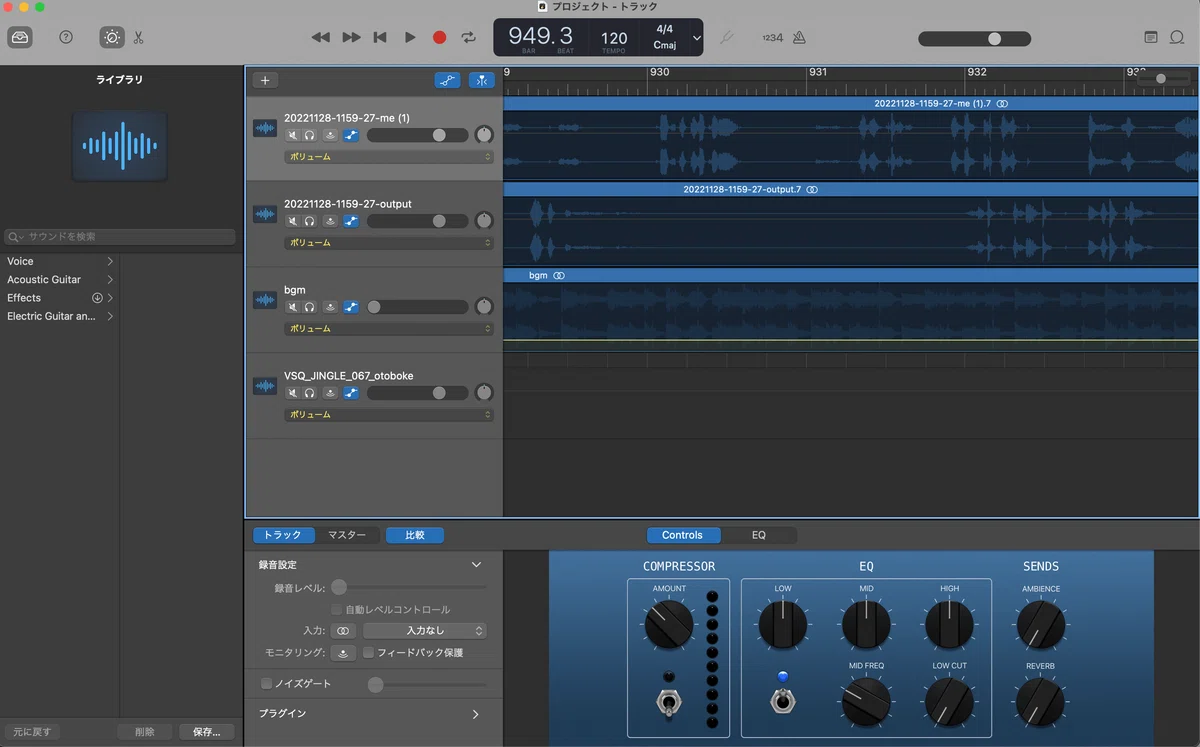Solo the 20221128-1159-27-output track
This screenshot has width=1200, height=747.
310,221
